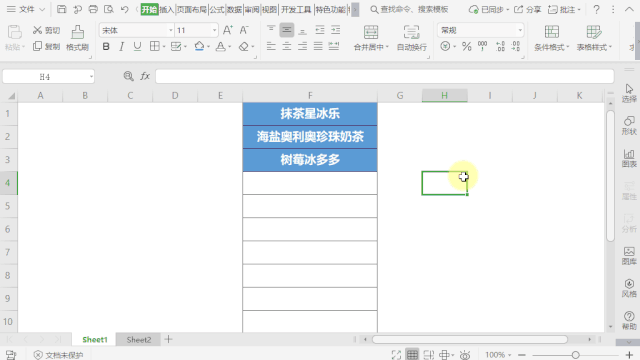Click the column F header

click(x=310, y=96)
